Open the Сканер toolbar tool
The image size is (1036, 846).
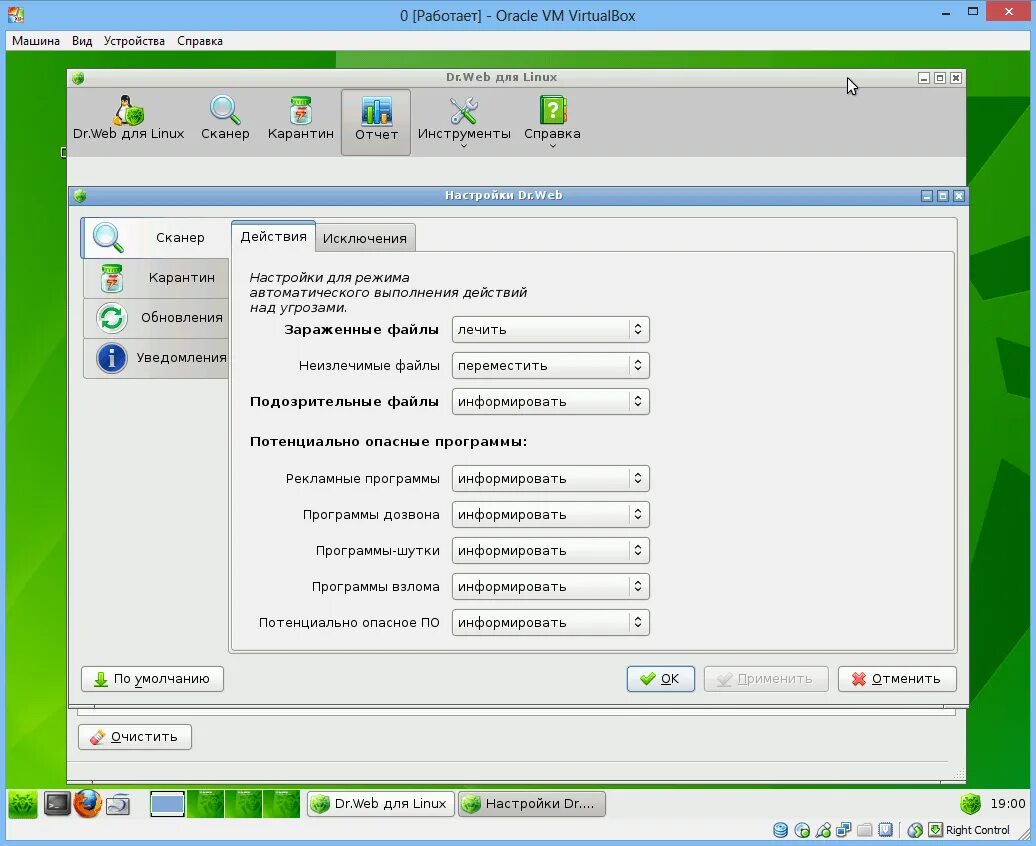(x=225, y=119)
